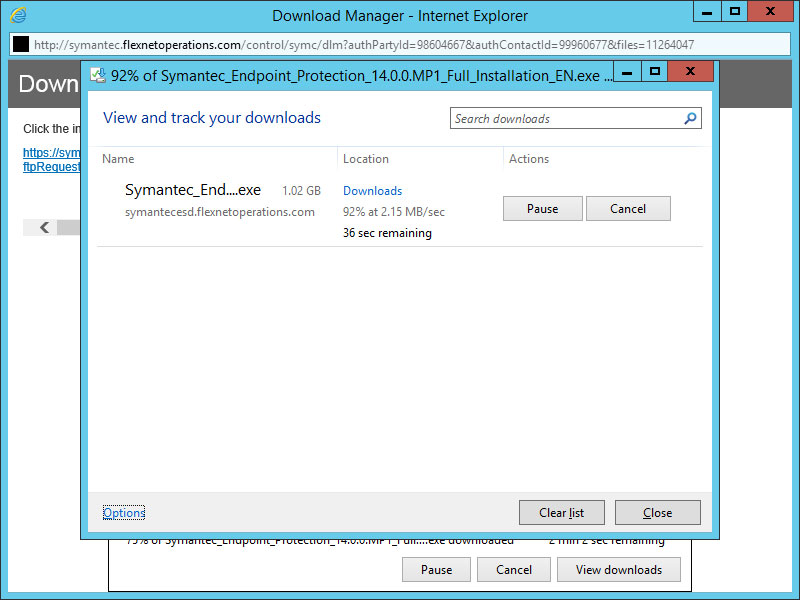This screenshot has width=800, height=600.
Task: Click the 92% at 2.15 MB/sec status
Action: 394,212
